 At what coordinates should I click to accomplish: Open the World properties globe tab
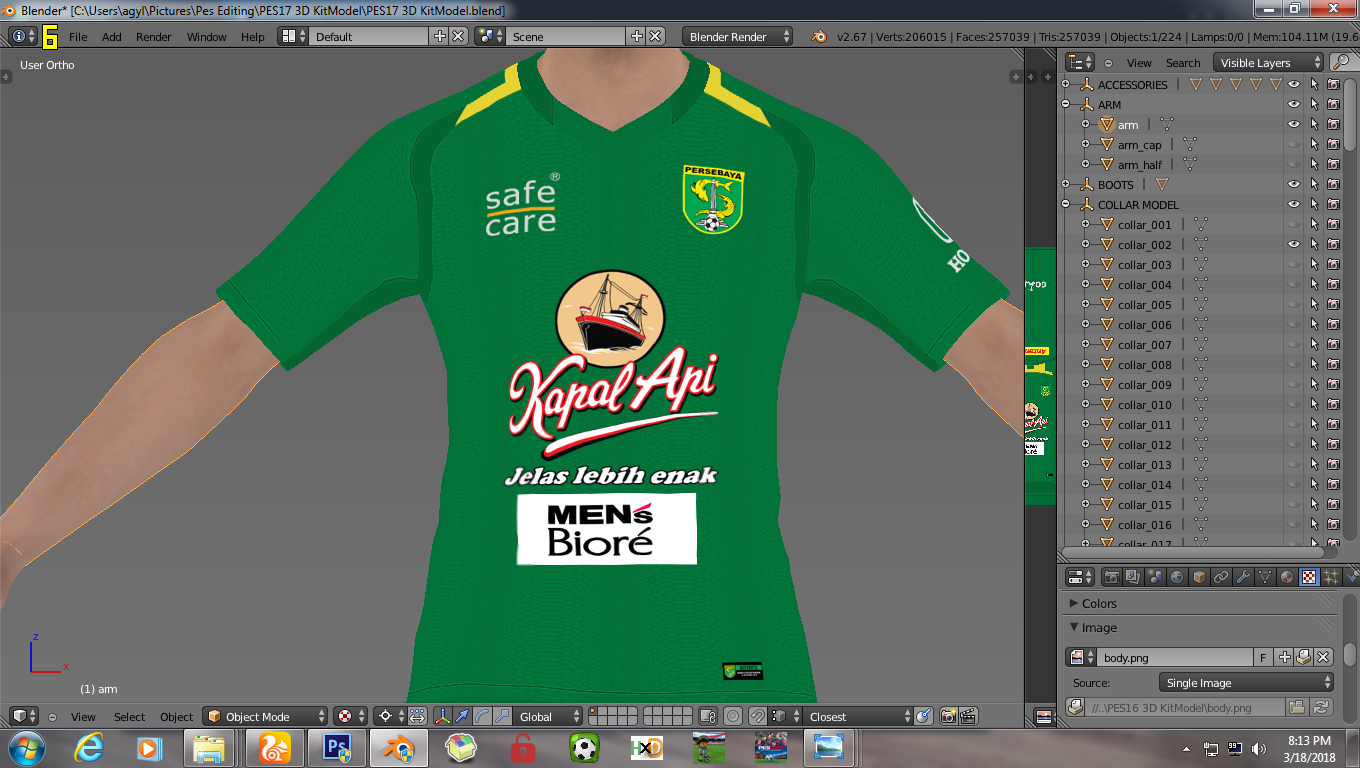[x=1177, y=577]
